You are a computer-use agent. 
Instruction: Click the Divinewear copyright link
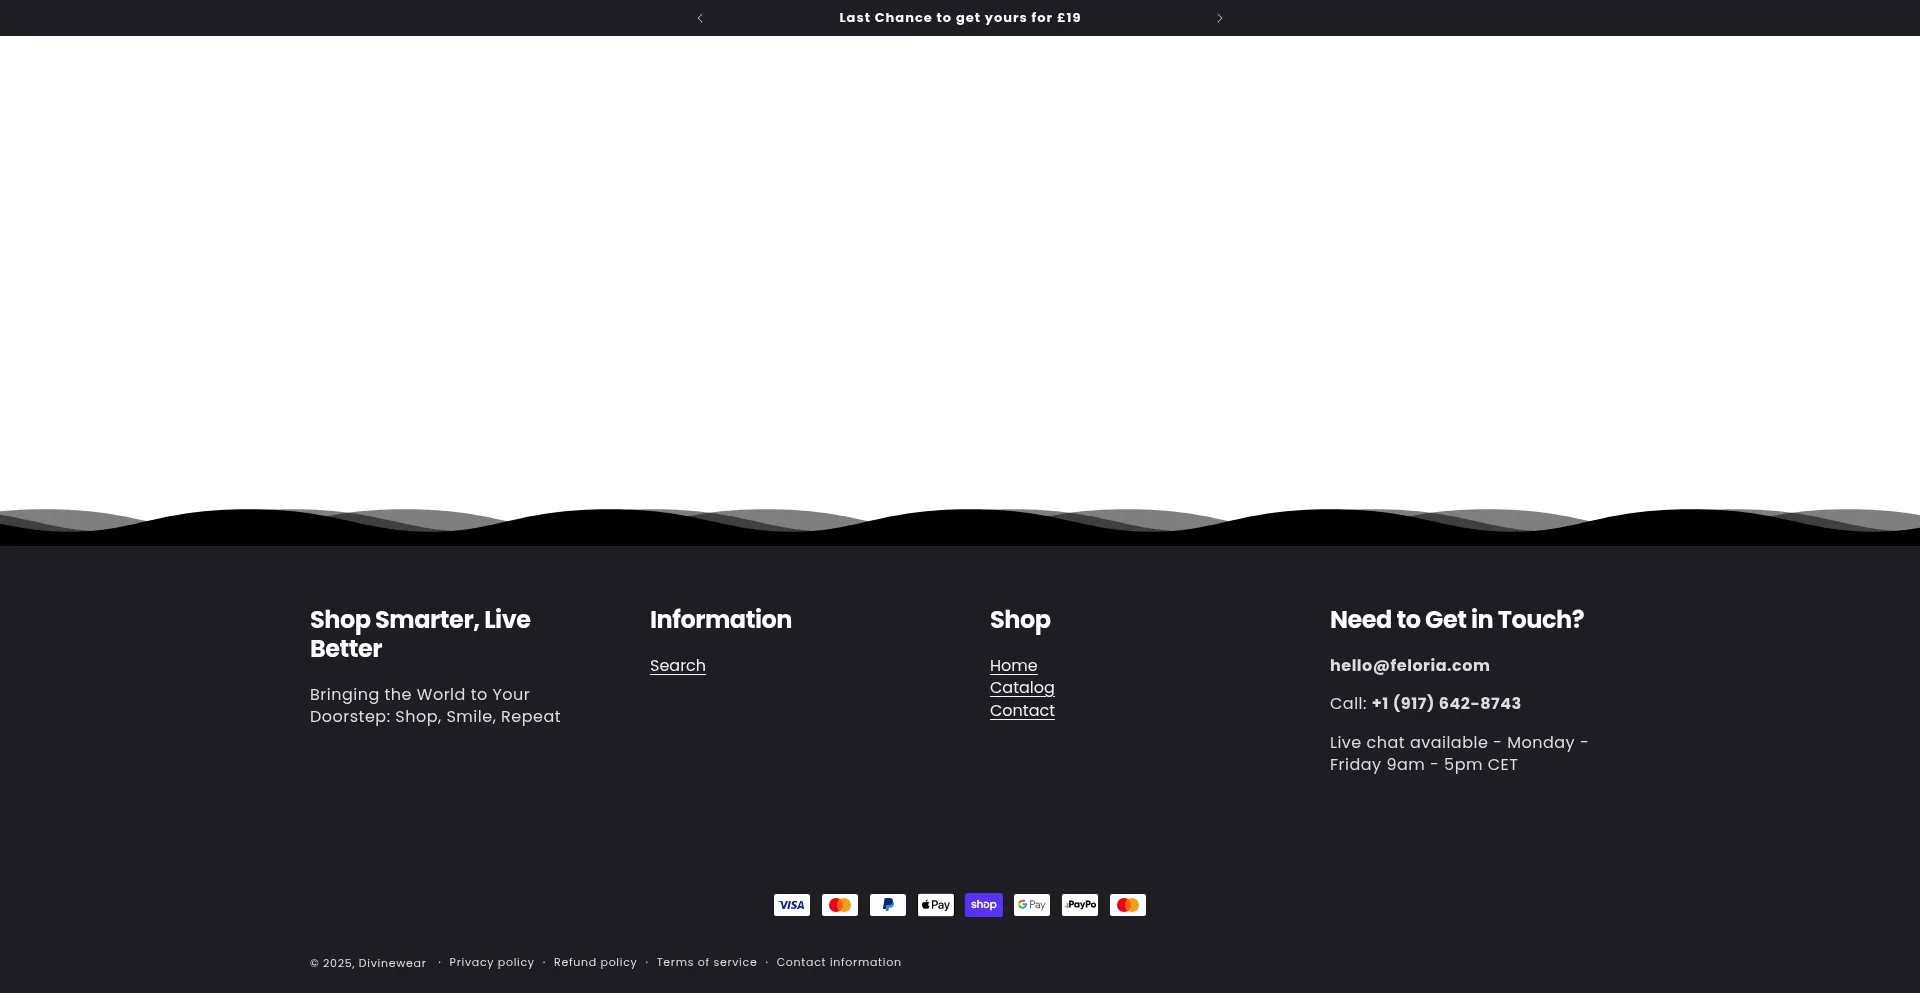coord(392,964)
